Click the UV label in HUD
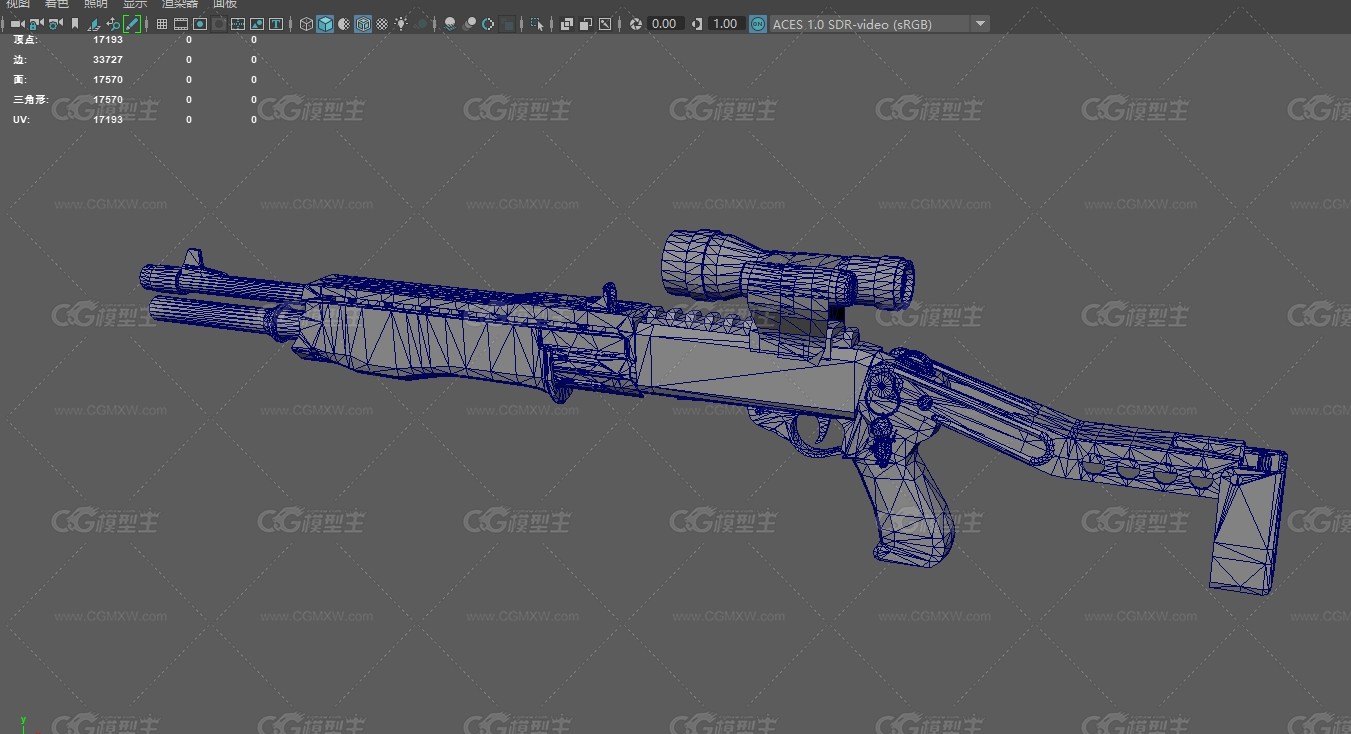Screen dimensions: 1351x734 coord(21,120)
